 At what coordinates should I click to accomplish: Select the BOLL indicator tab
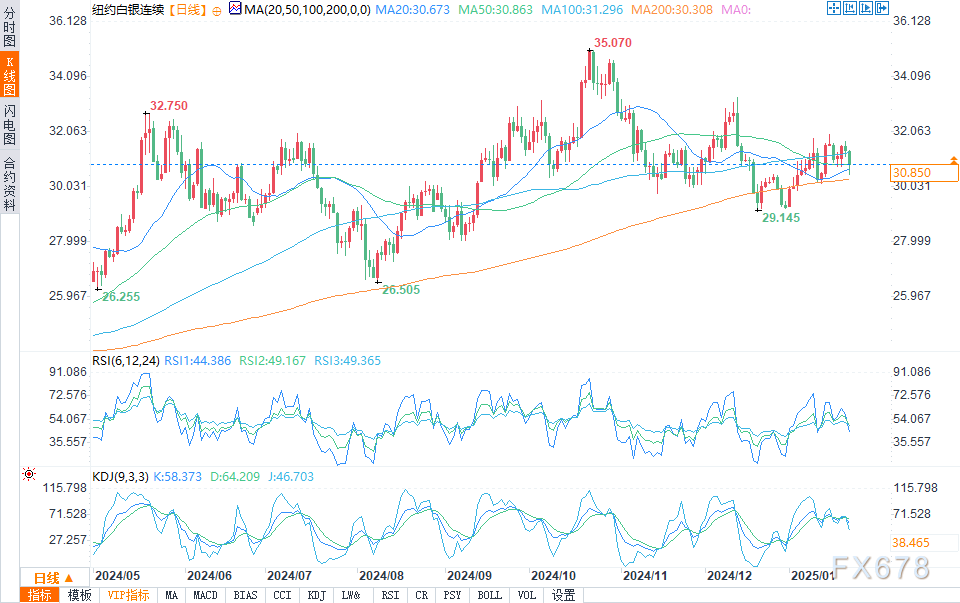point(489,595)
